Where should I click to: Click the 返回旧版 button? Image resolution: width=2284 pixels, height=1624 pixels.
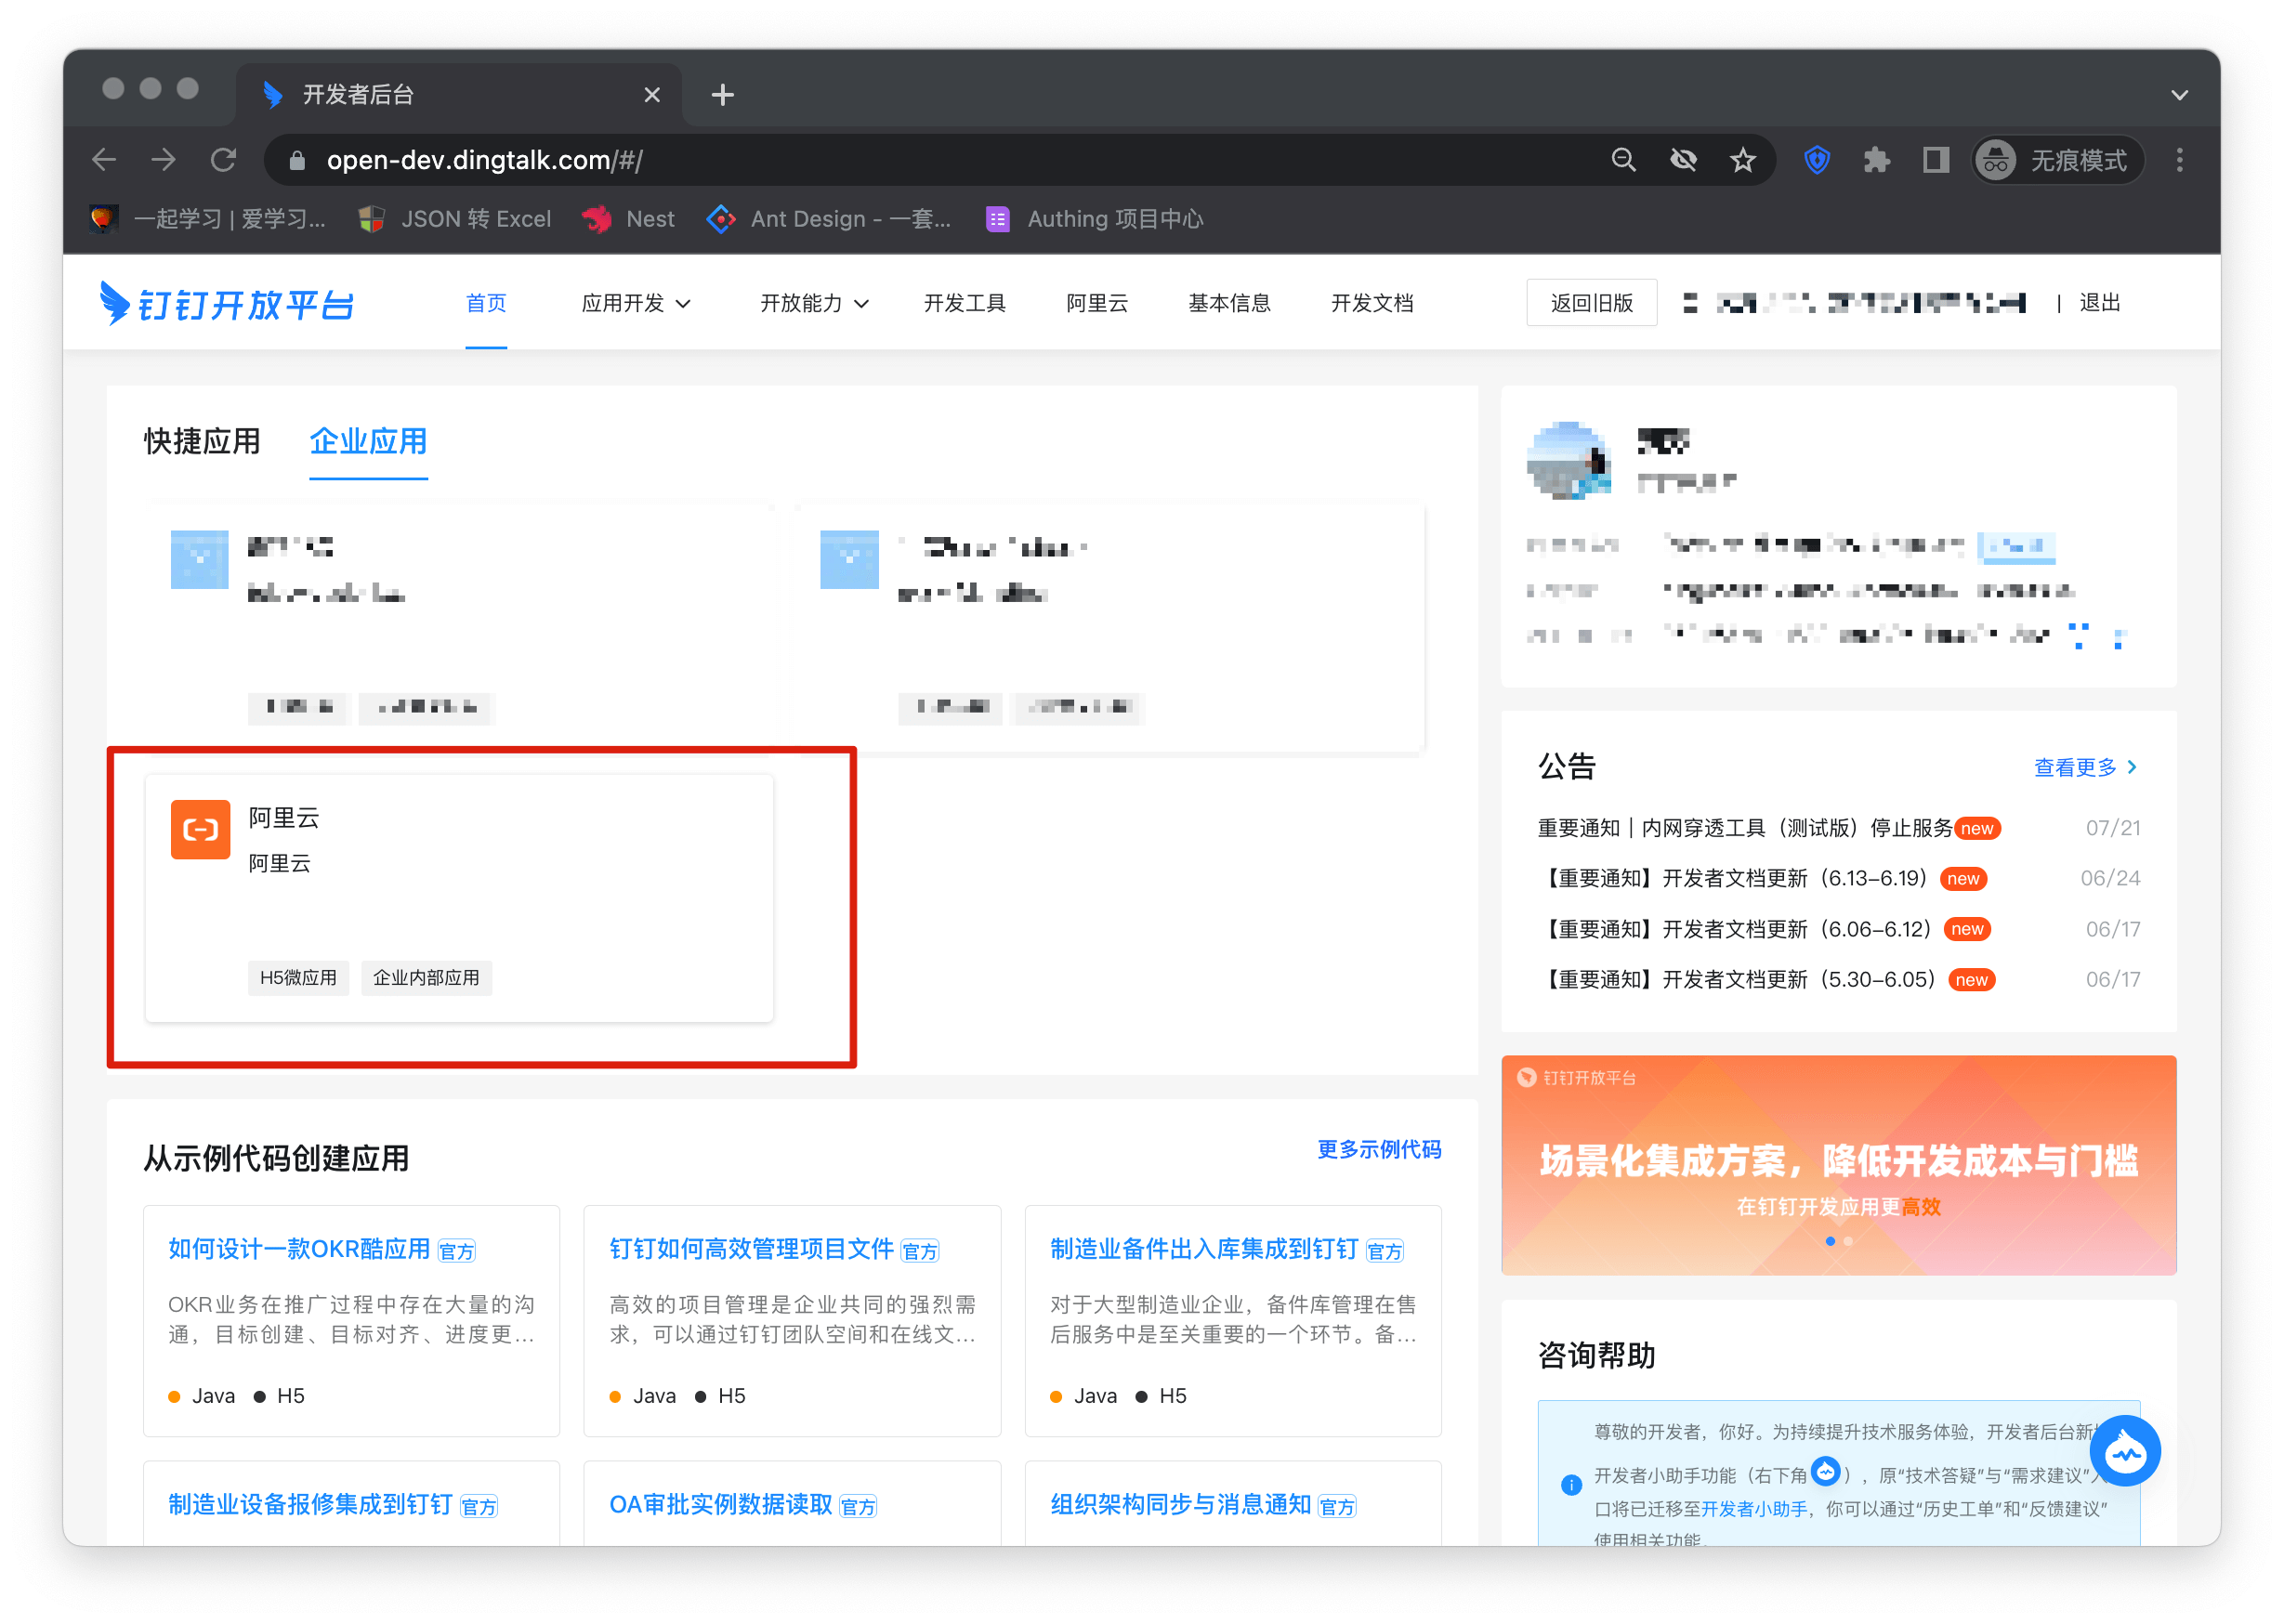pyautogui.click(x=1591, y=303)
